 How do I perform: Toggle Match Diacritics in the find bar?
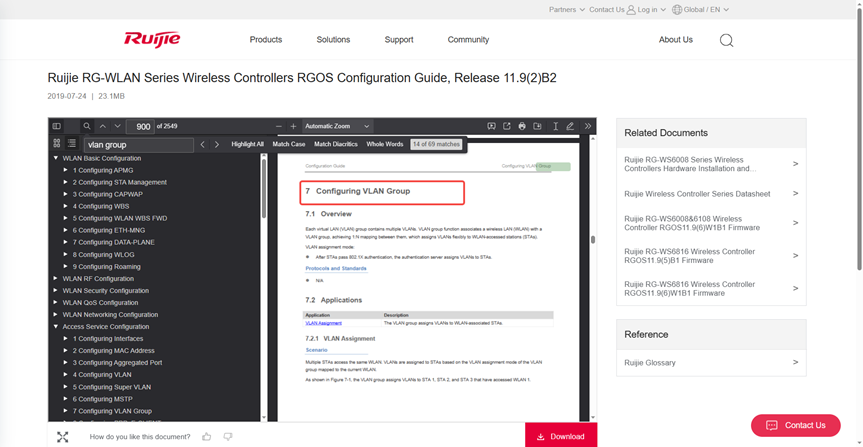336,144
